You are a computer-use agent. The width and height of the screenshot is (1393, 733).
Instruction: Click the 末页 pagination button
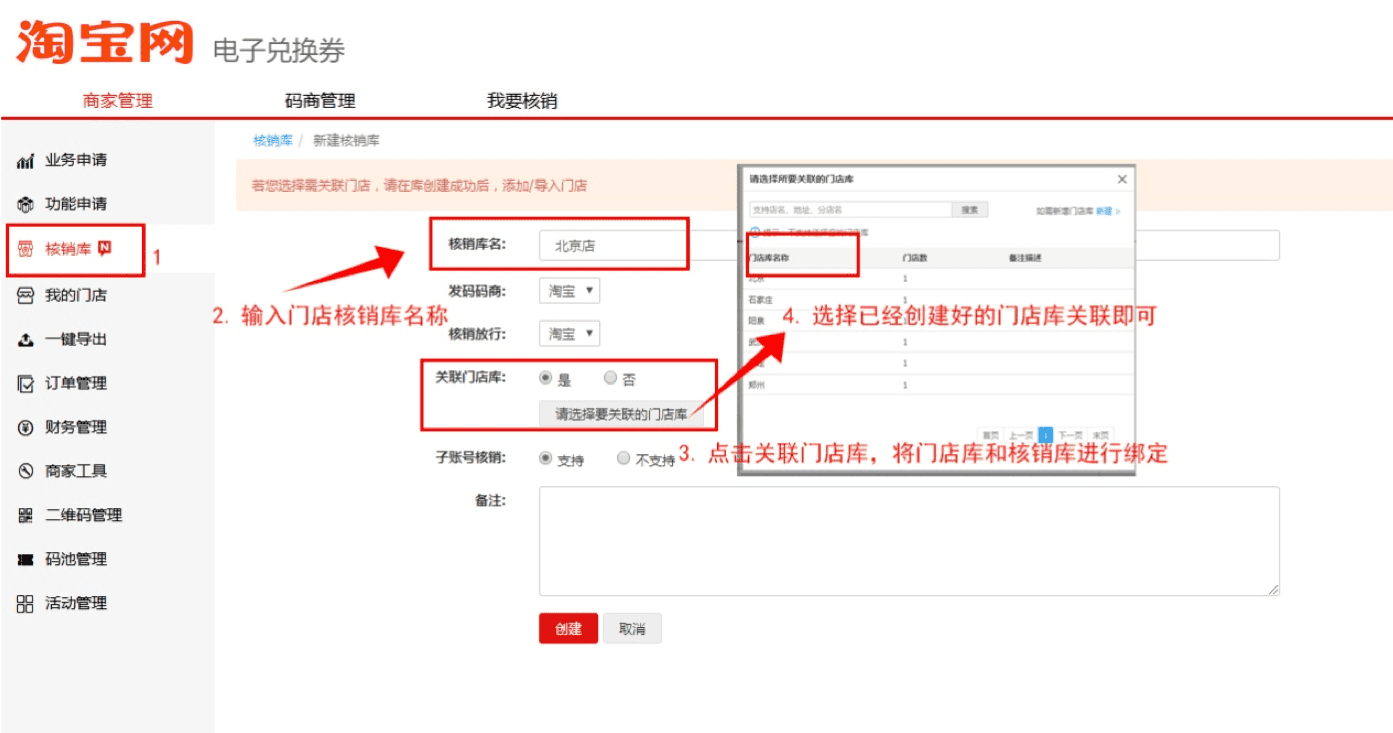point(1100,435)
